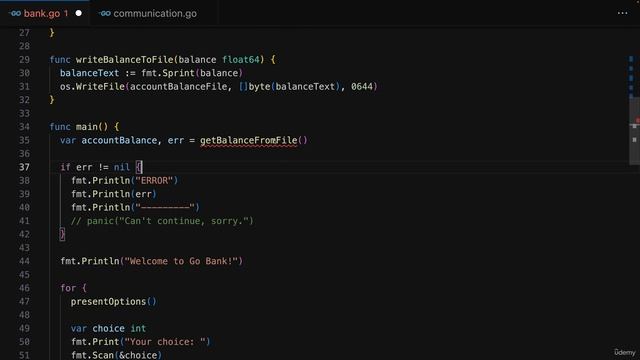Screen dimensions: 640x360
Task: Click the balanceText variable on line 30
Action: click(89, 73)
